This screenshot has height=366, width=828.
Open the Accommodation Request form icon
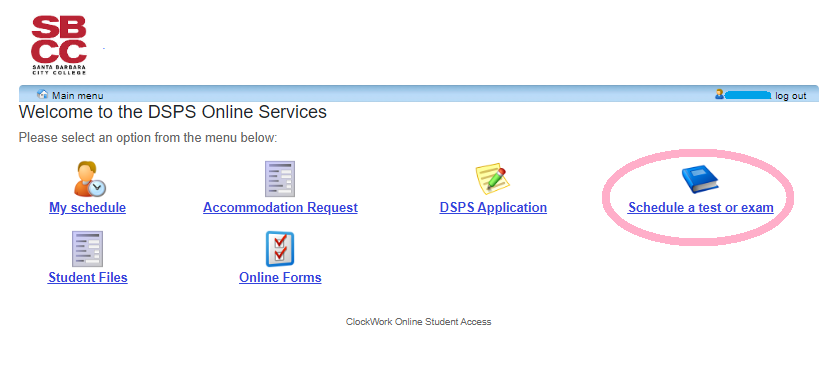click(x=280, y=179)
